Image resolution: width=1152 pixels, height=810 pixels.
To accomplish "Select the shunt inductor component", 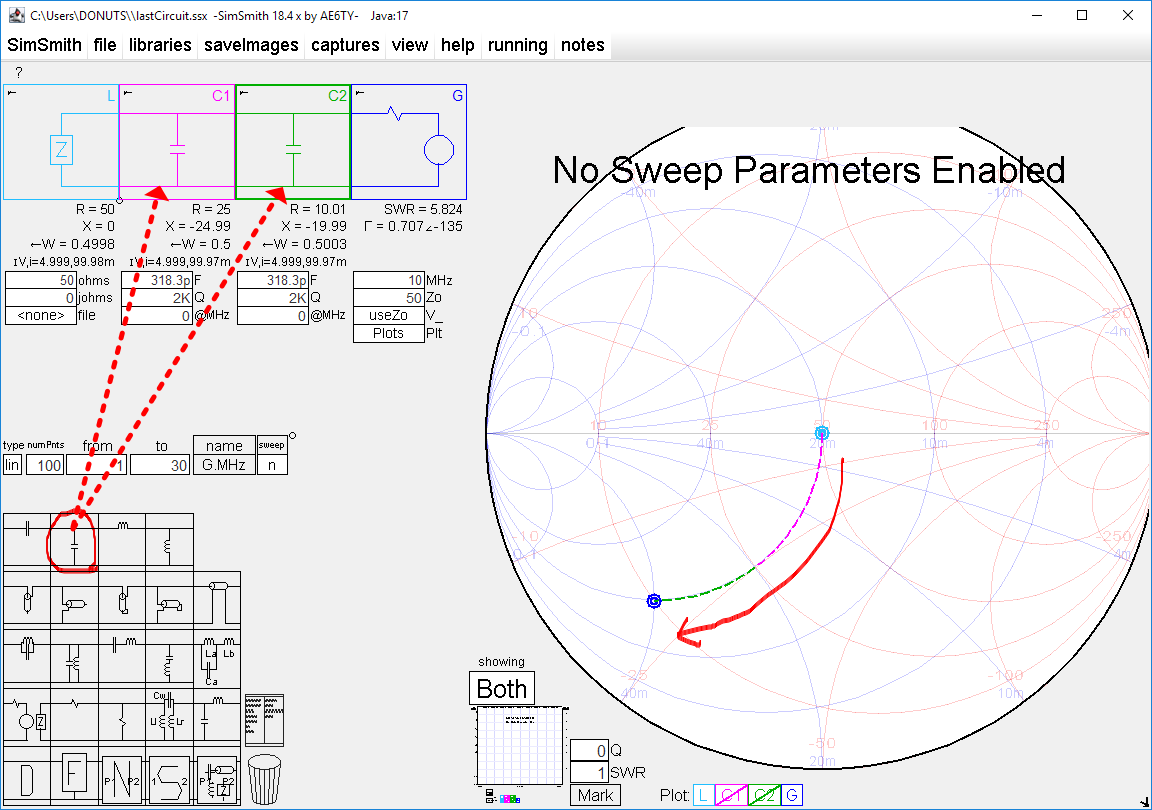I will [169, 541].
